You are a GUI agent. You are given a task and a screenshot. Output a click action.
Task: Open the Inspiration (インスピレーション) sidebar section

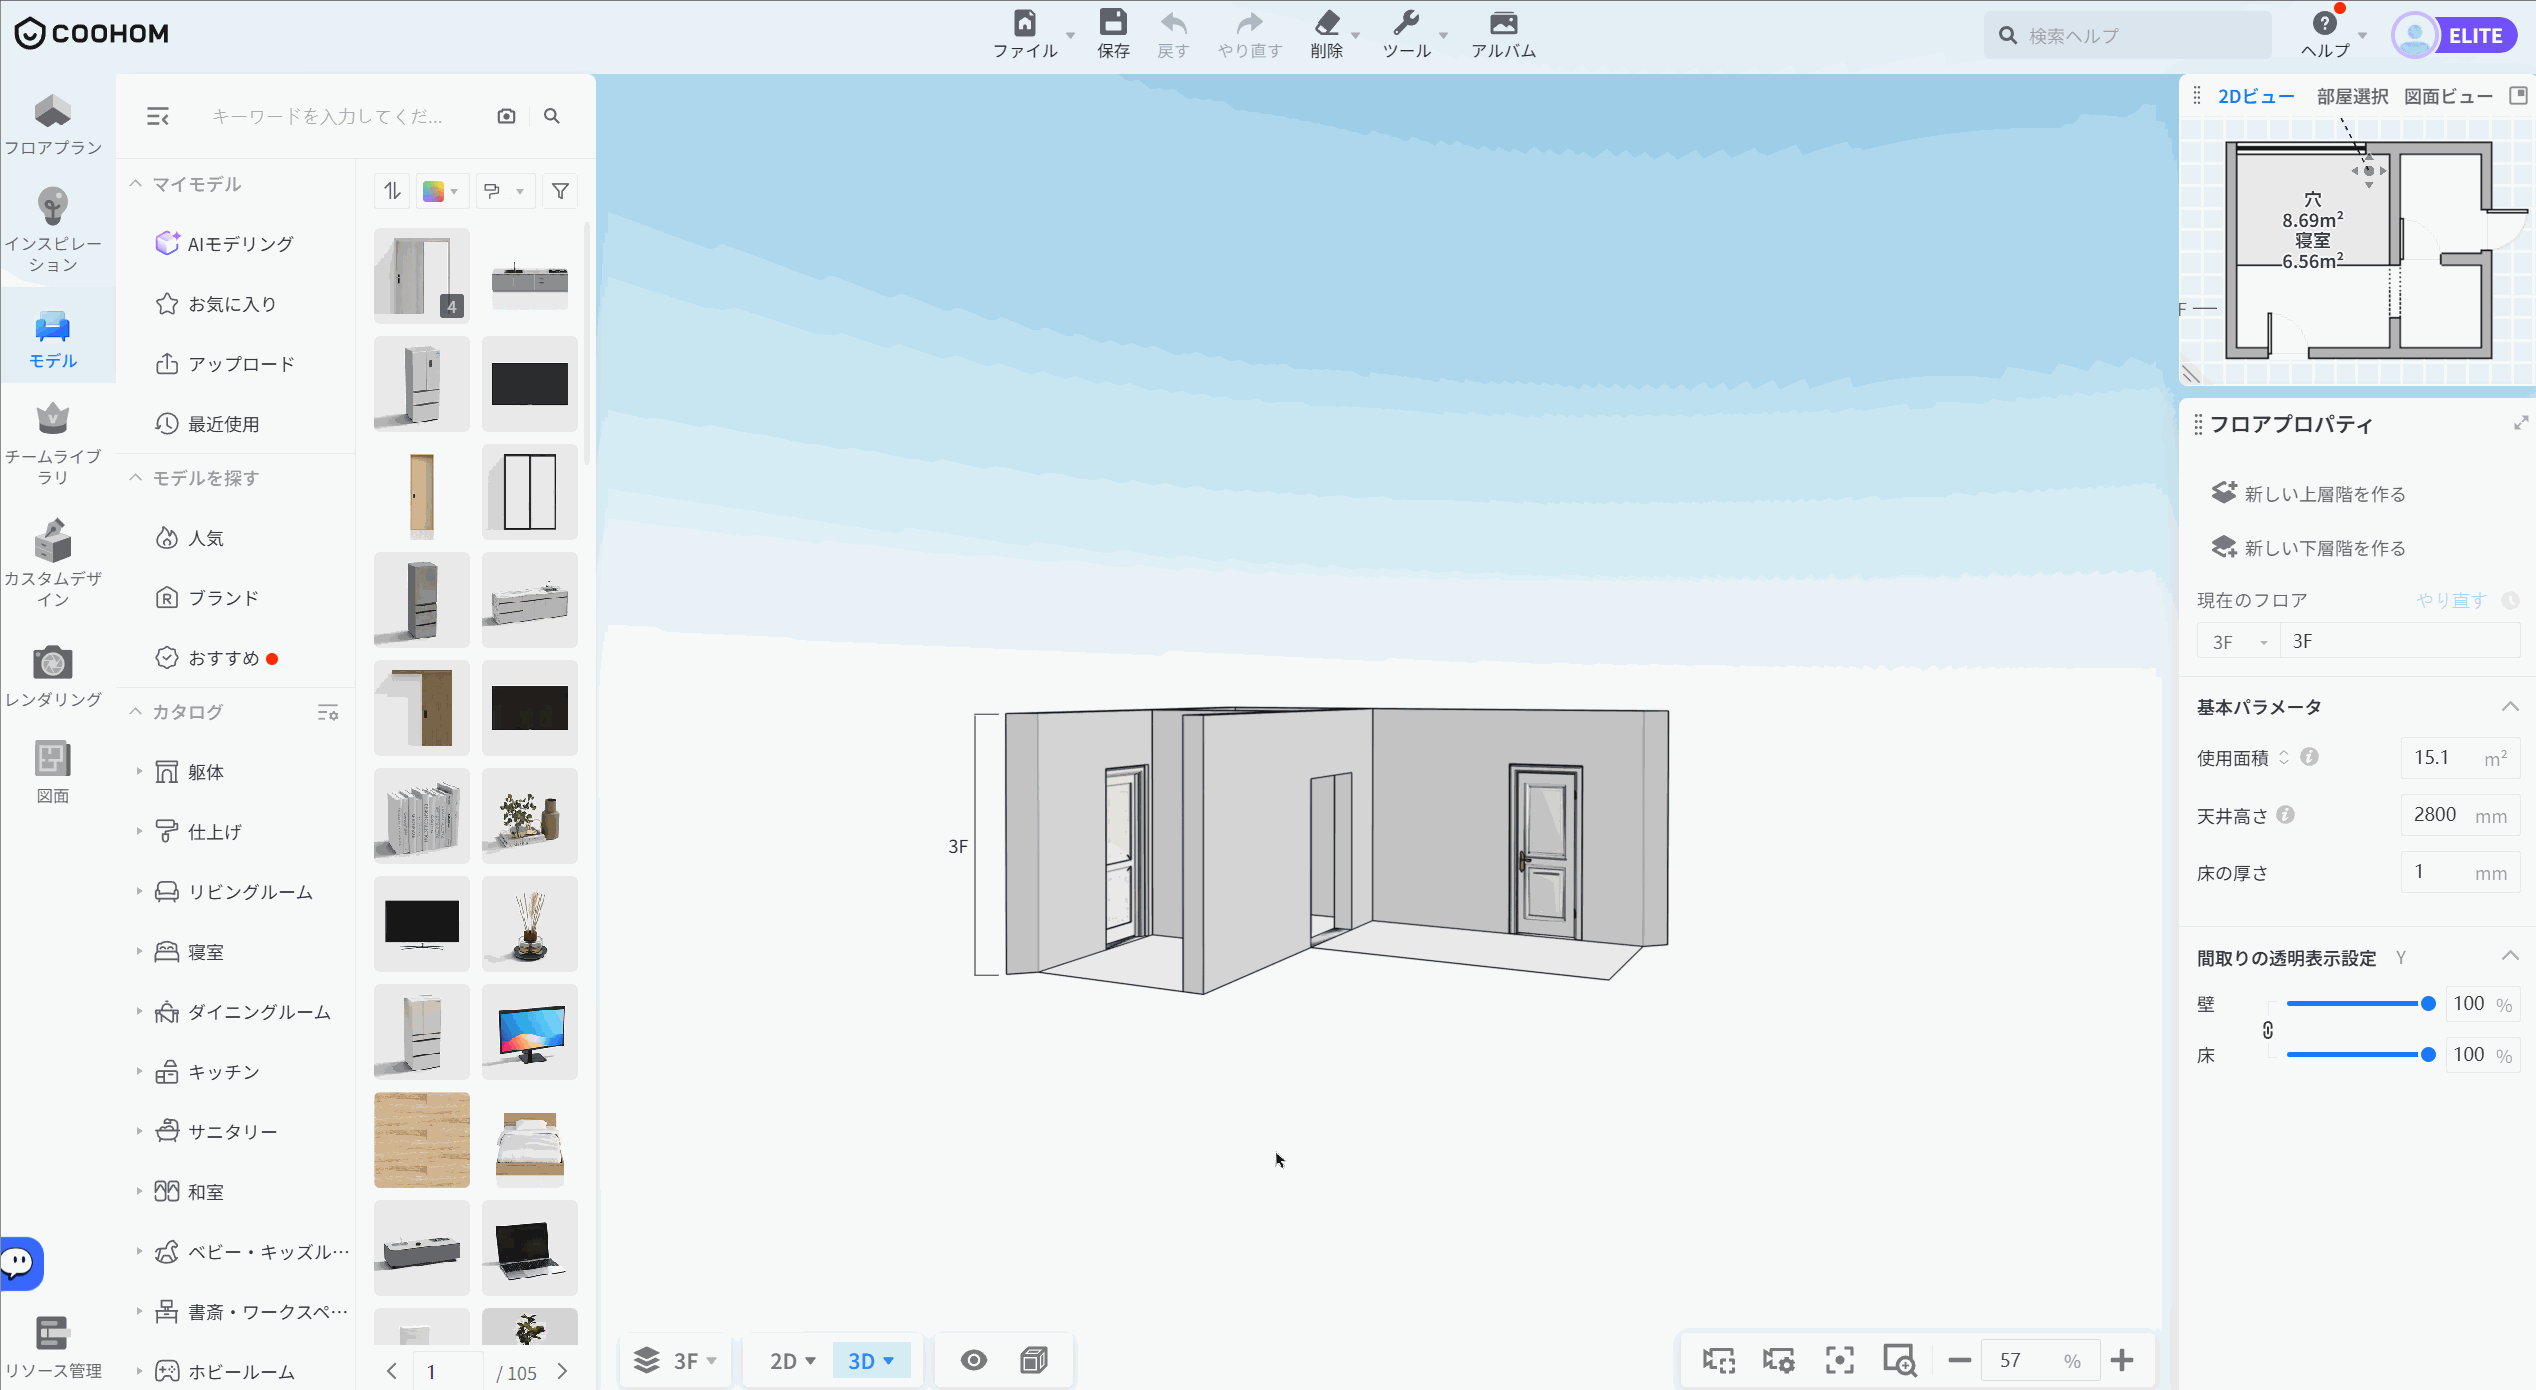pos(53,230)
